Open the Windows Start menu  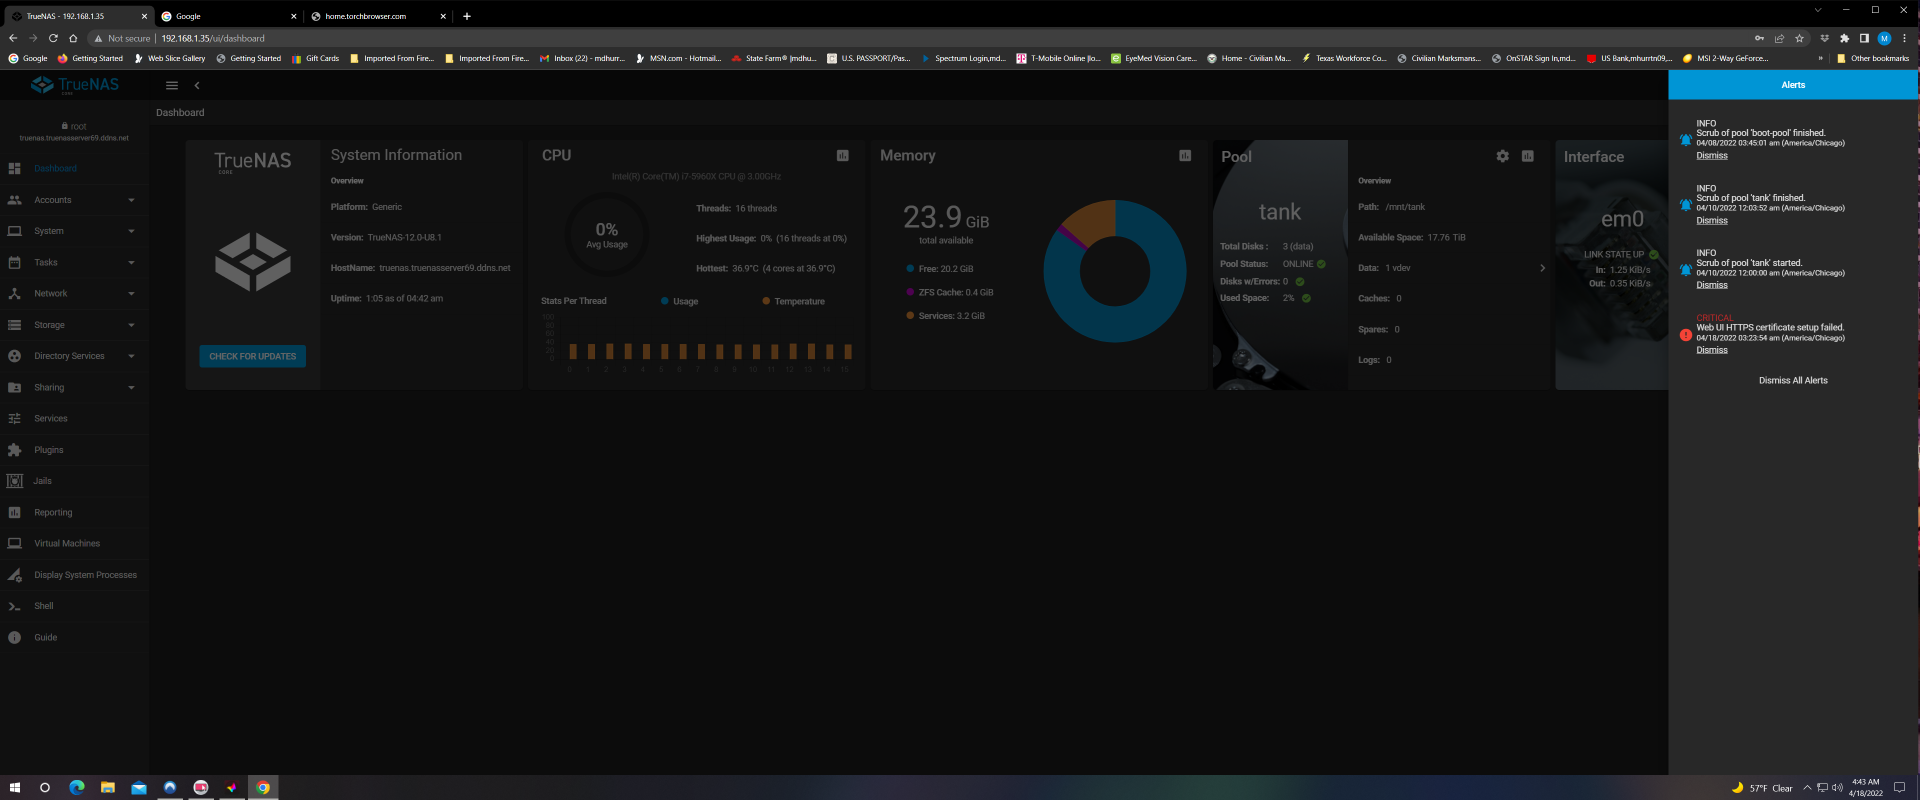pos(14,788)
